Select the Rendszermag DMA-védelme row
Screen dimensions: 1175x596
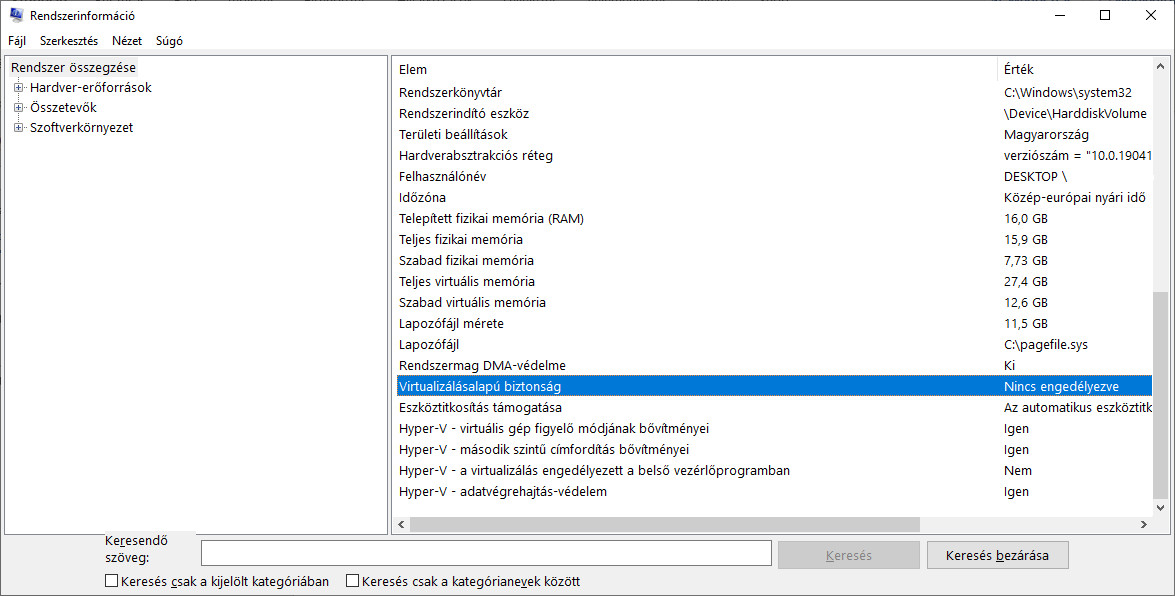click(x=773, y=366)
